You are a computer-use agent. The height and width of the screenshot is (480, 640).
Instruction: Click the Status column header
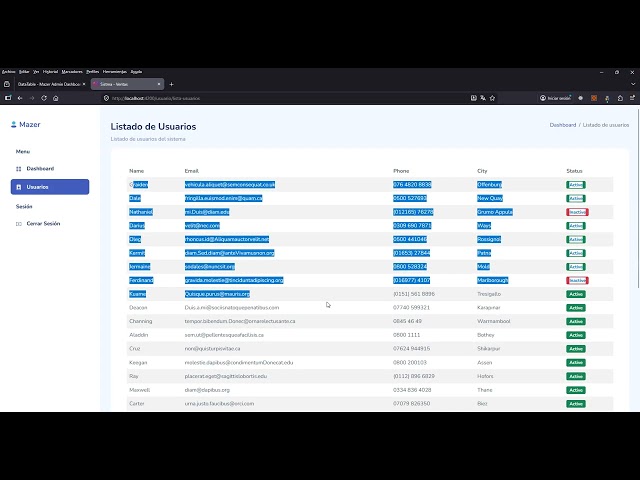(574, 171)
